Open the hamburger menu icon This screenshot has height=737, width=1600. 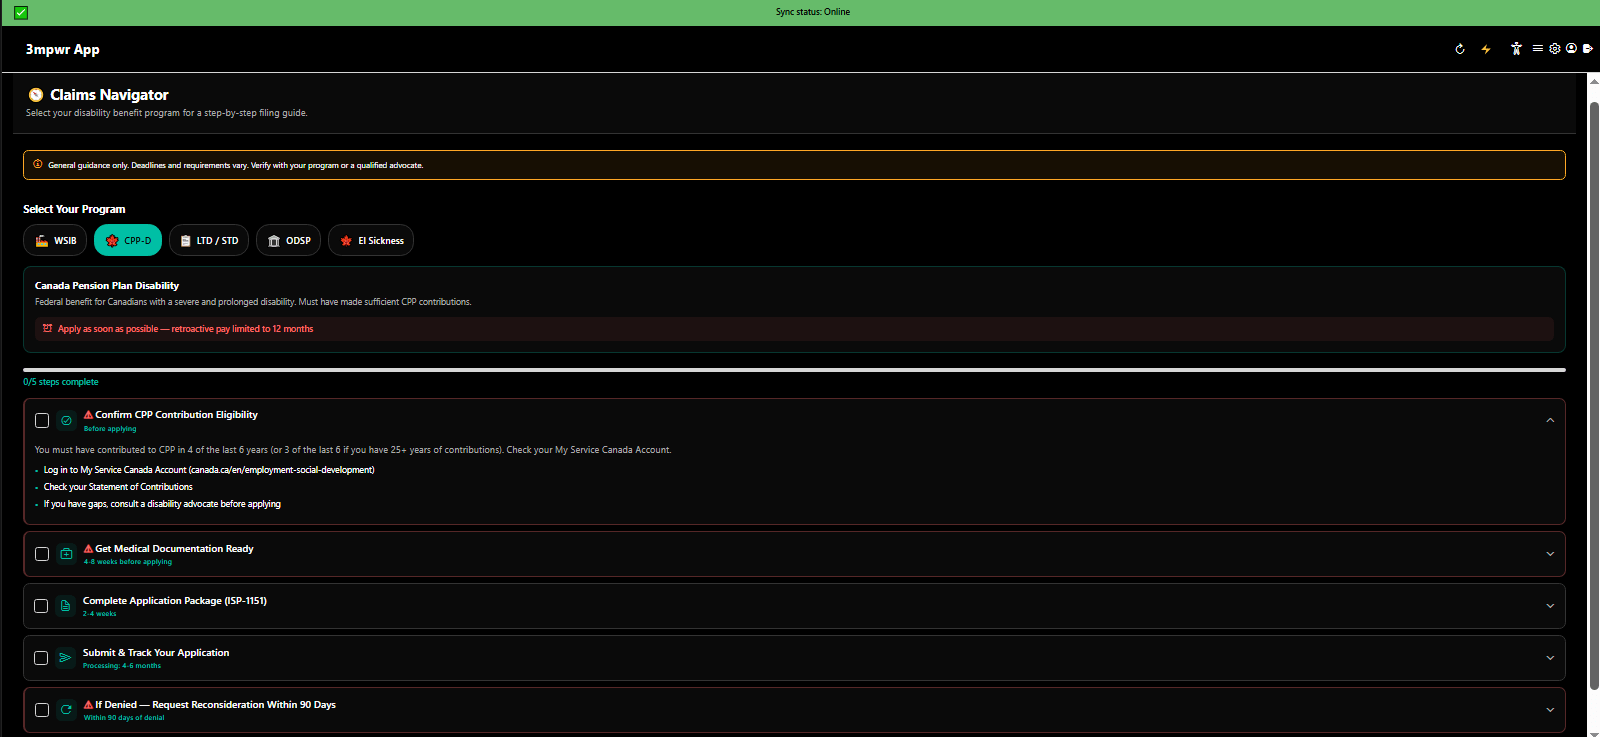coord(1538,48)
